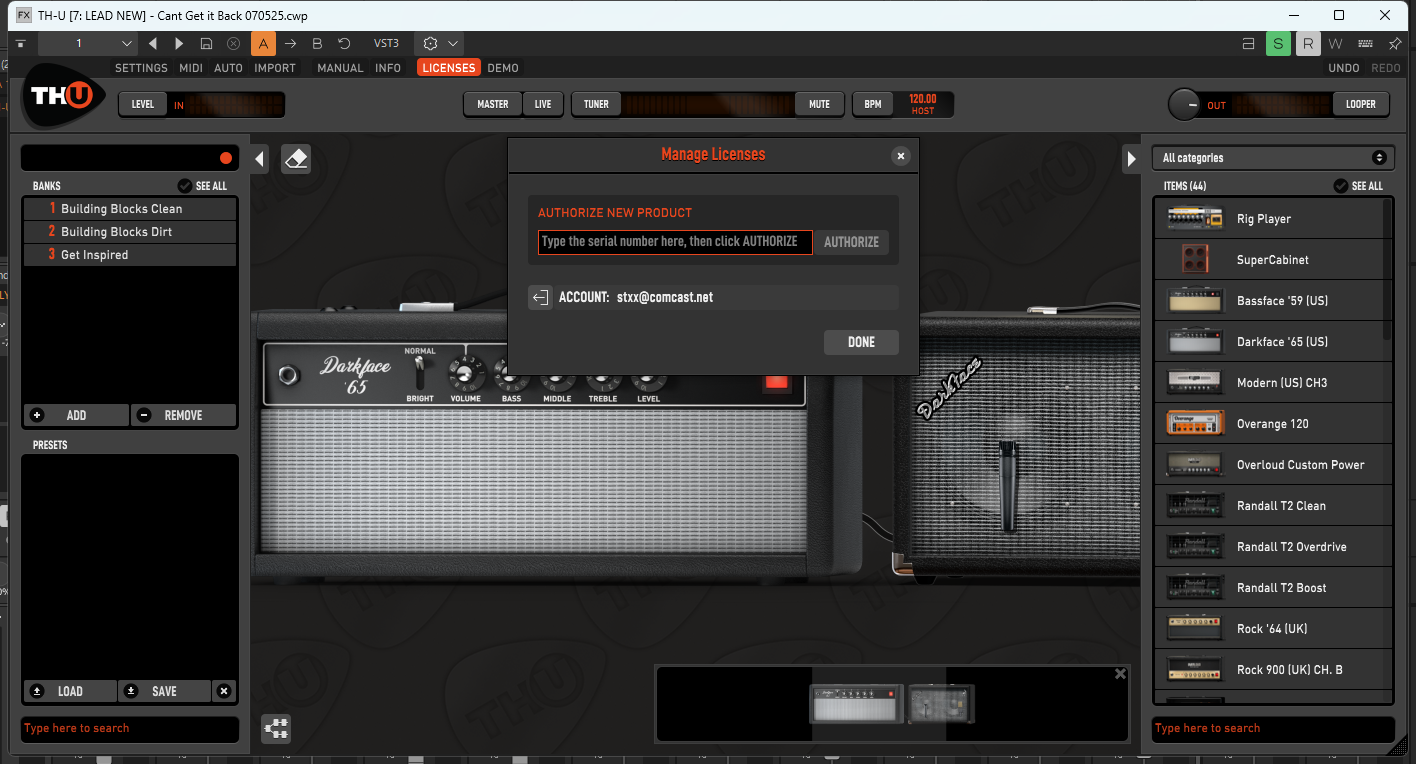Click the OUT level knob
The image size is (1416, 764).
[x=1185, y=105]
